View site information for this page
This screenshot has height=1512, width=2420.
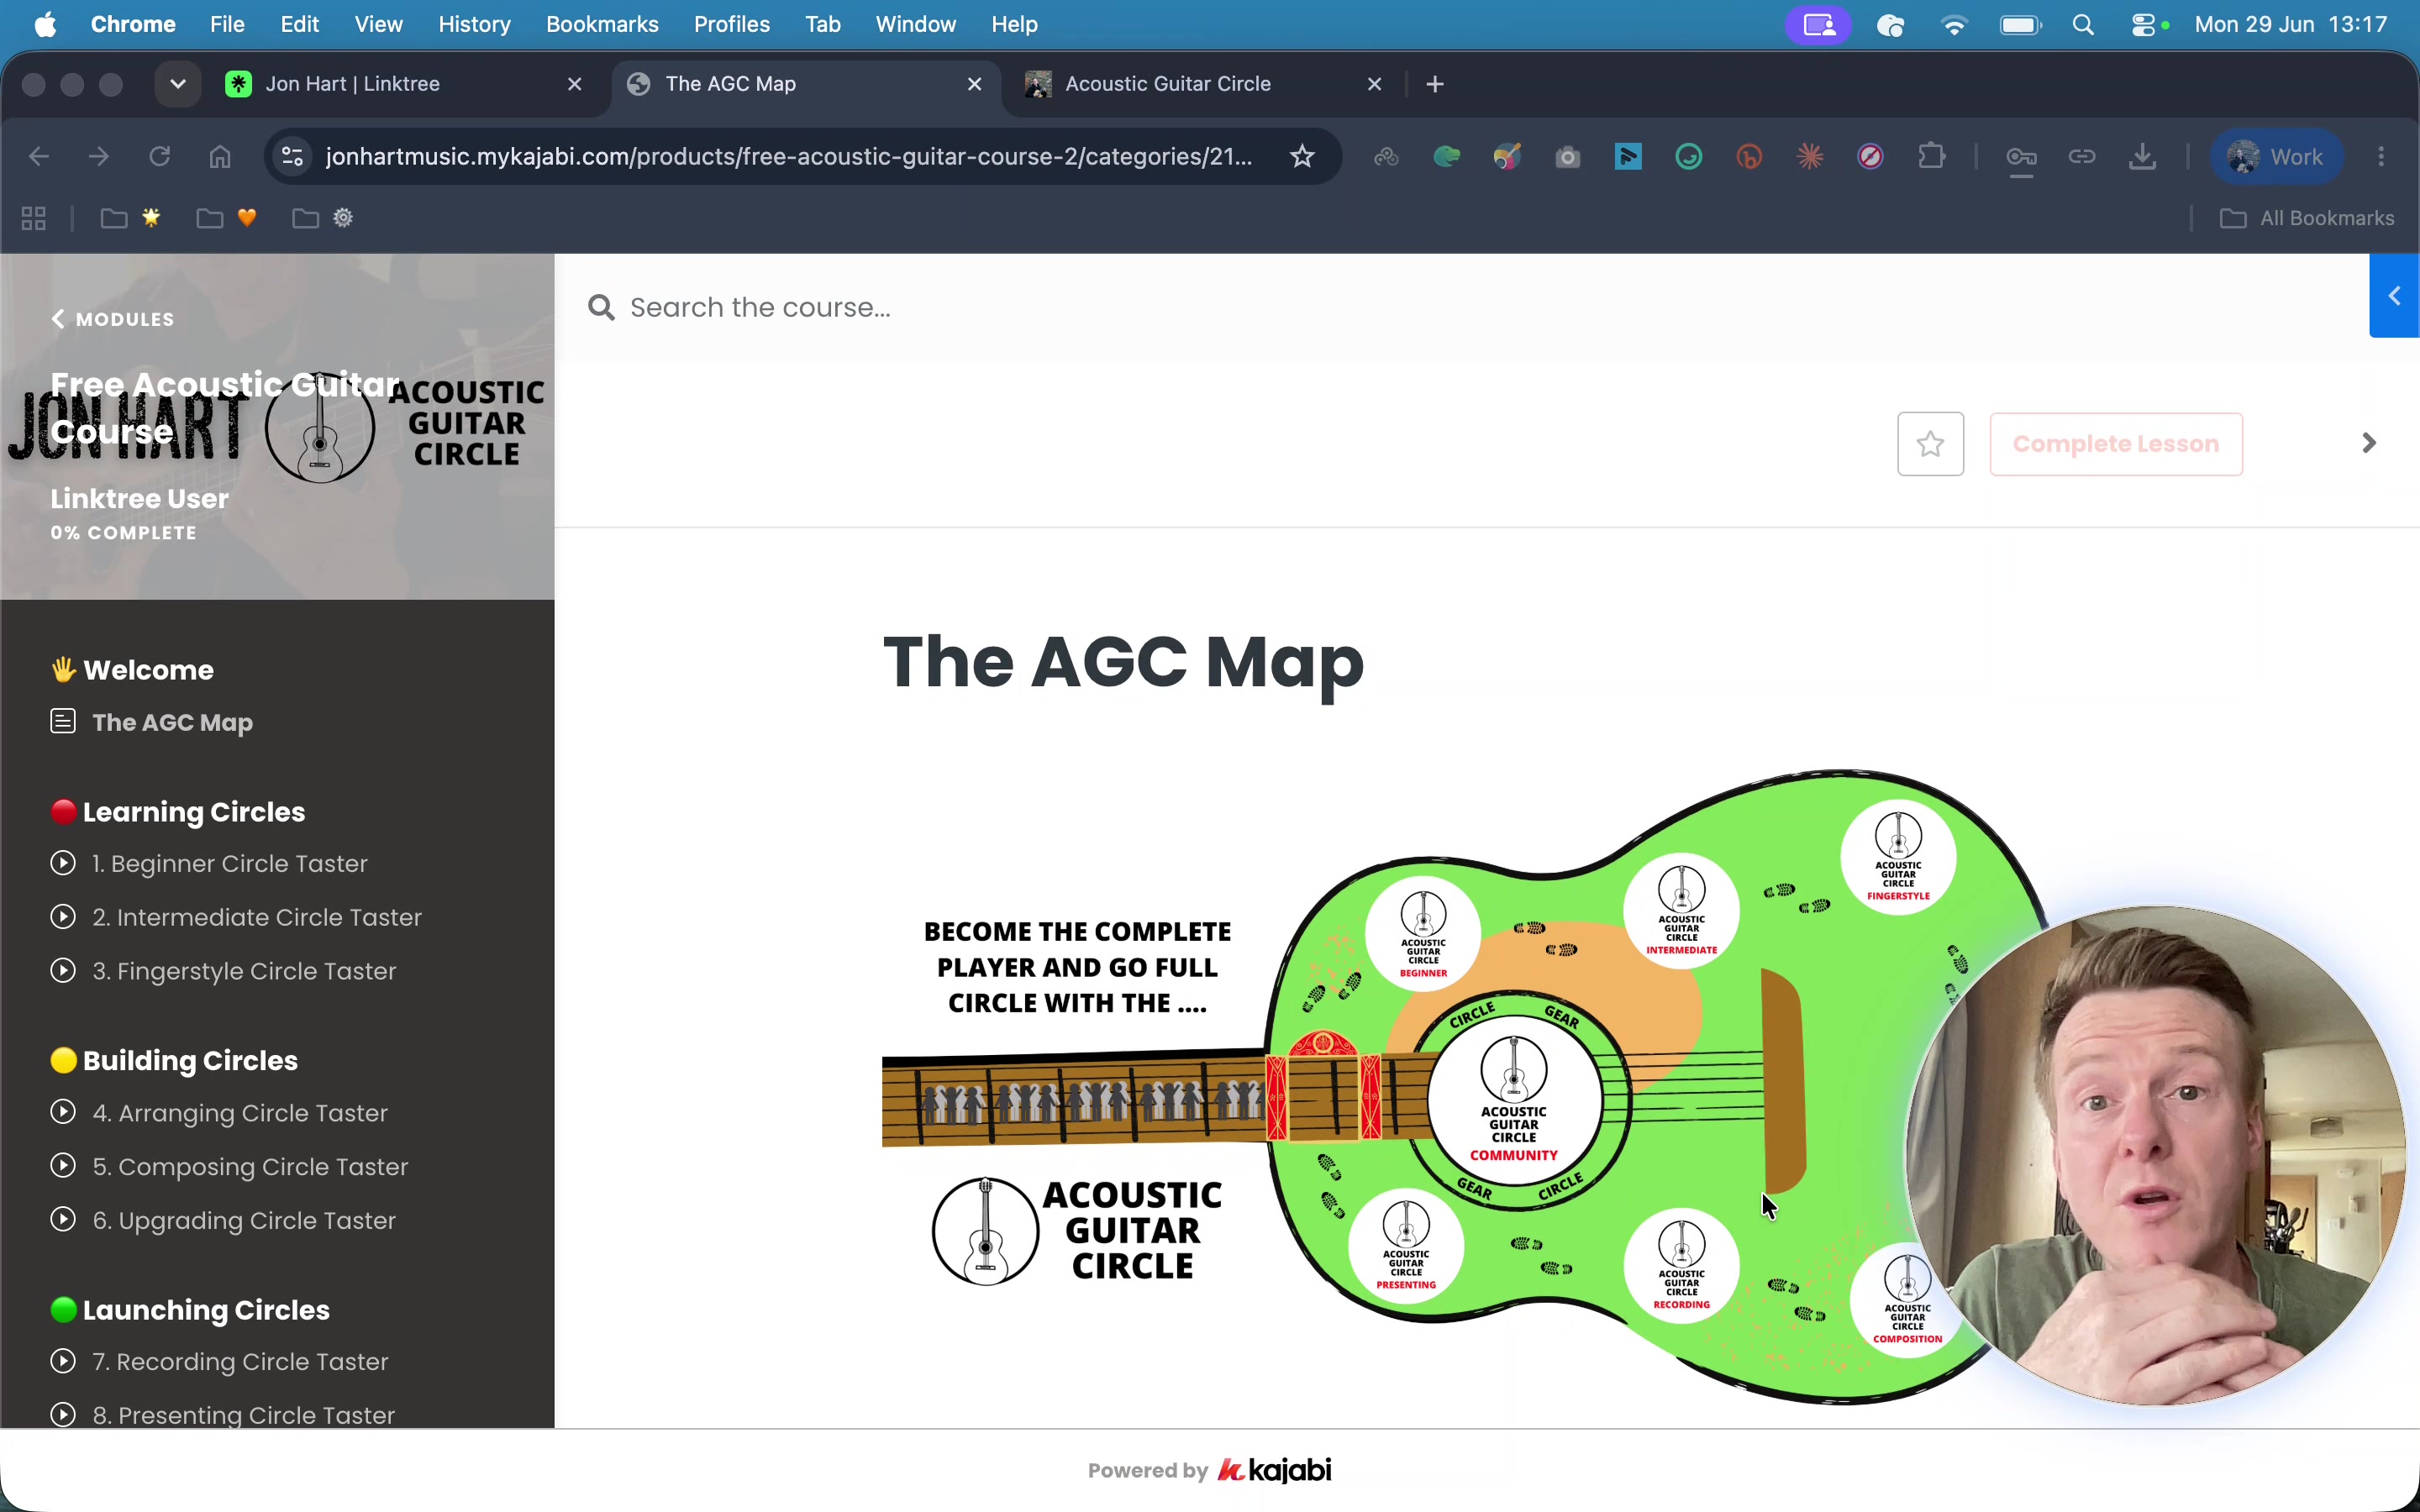pyautogui.click(x=293, y=157)
